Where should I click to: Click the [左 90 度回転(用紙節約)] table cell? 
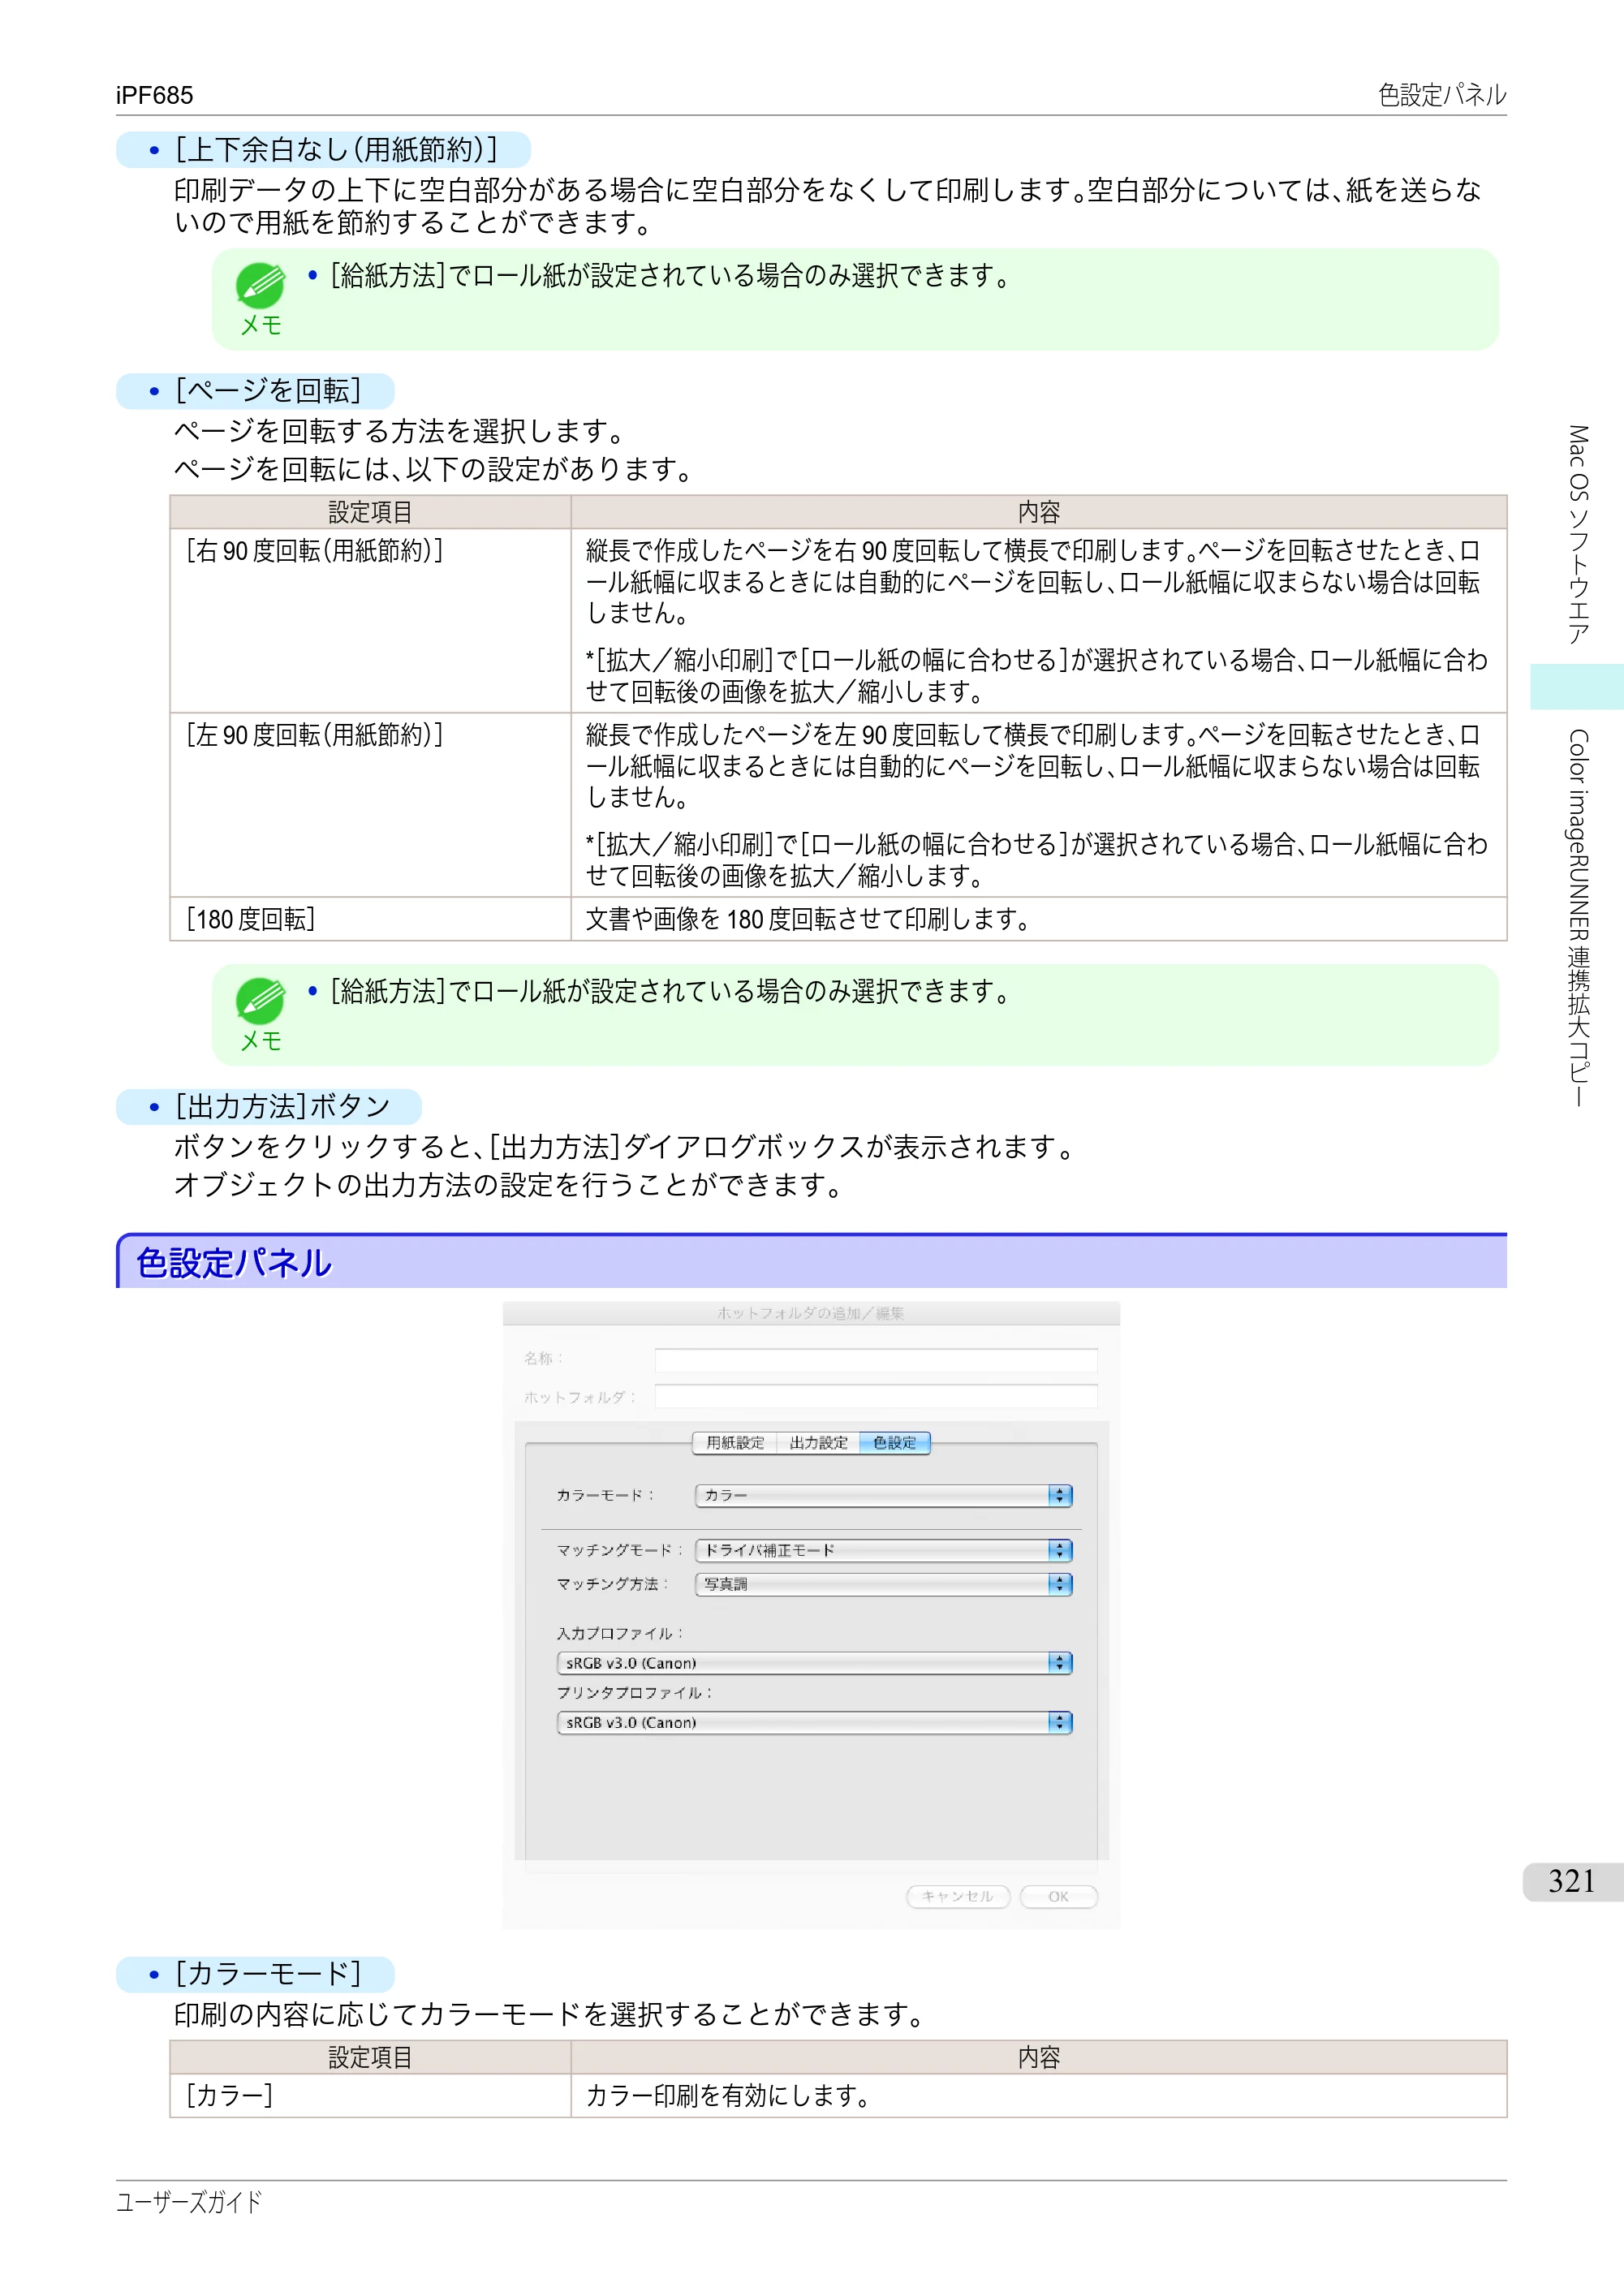click(x=370, y=804)
